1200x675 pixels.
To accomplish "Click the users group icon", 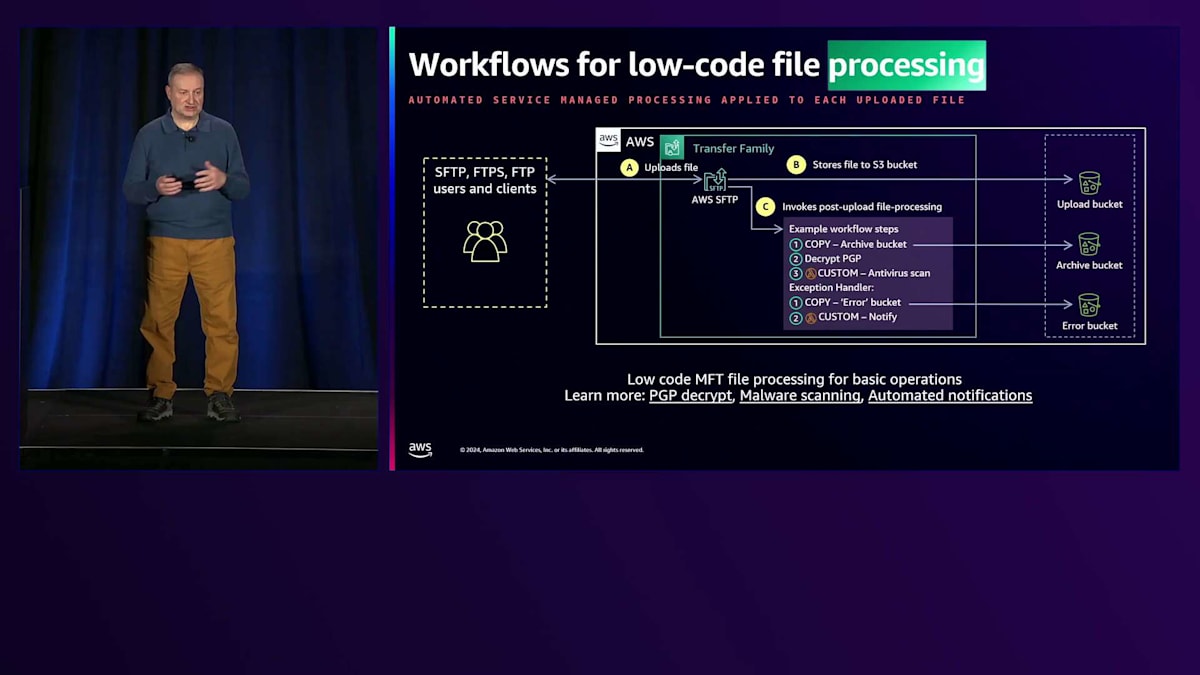I will tap(485, 241).
